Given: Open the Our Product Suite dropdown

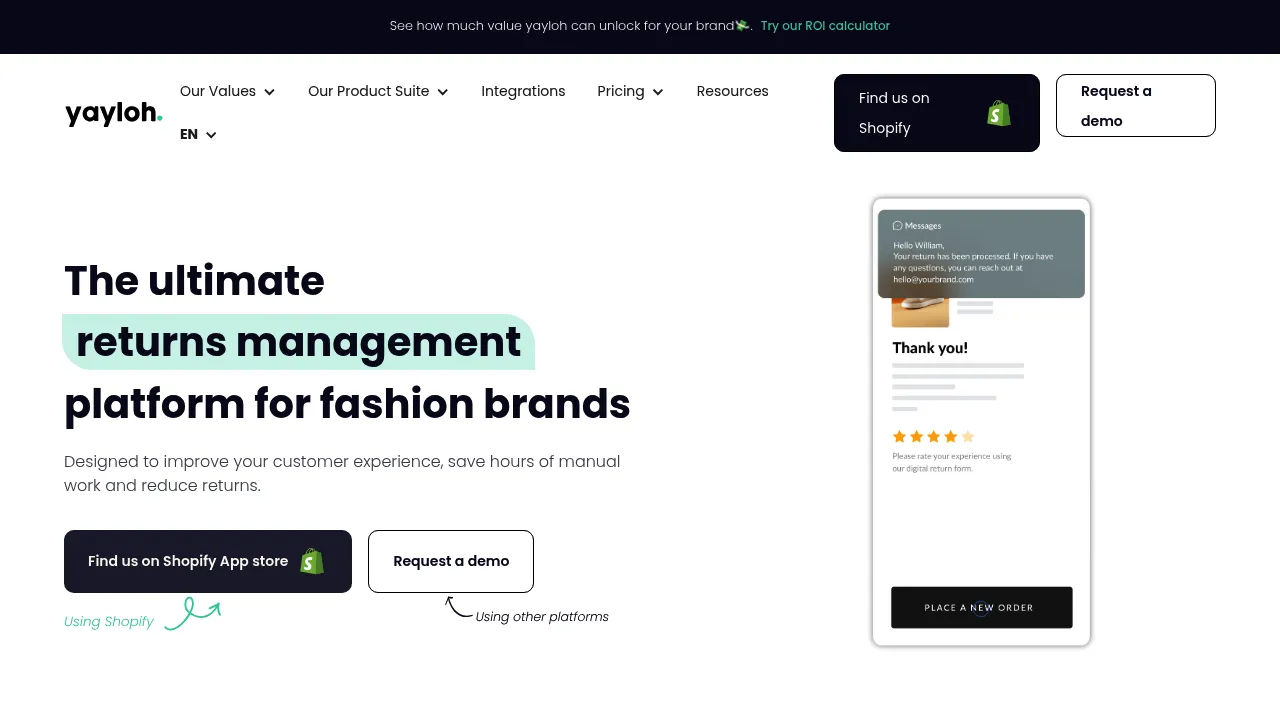Looking at the screenshot, I should tap(378, 91).
